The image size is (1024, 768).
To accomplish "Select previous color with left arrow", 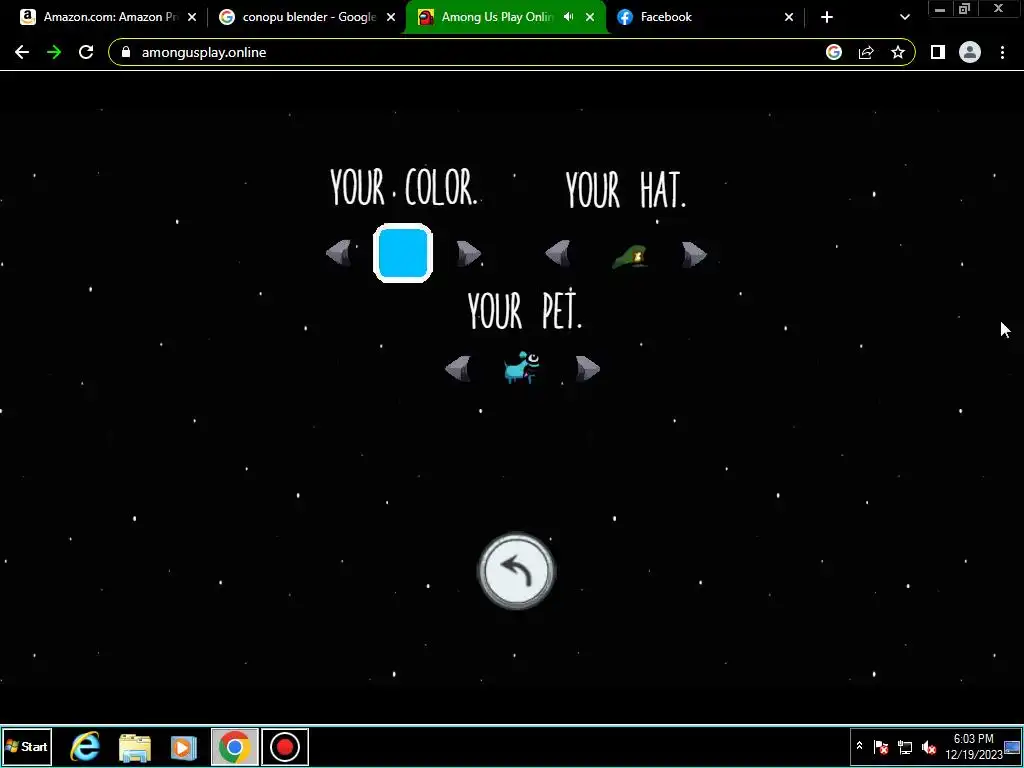I will (338, 253).
